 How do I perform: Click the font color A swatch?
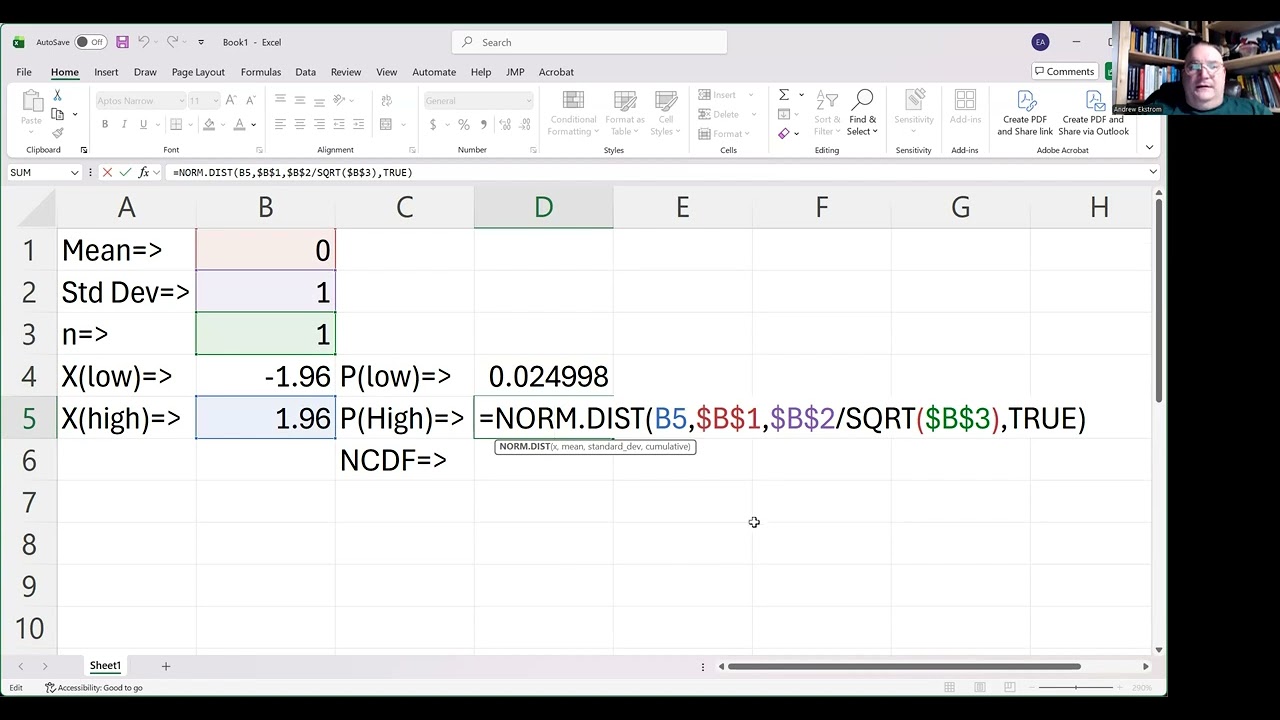[x=239, y=124]
